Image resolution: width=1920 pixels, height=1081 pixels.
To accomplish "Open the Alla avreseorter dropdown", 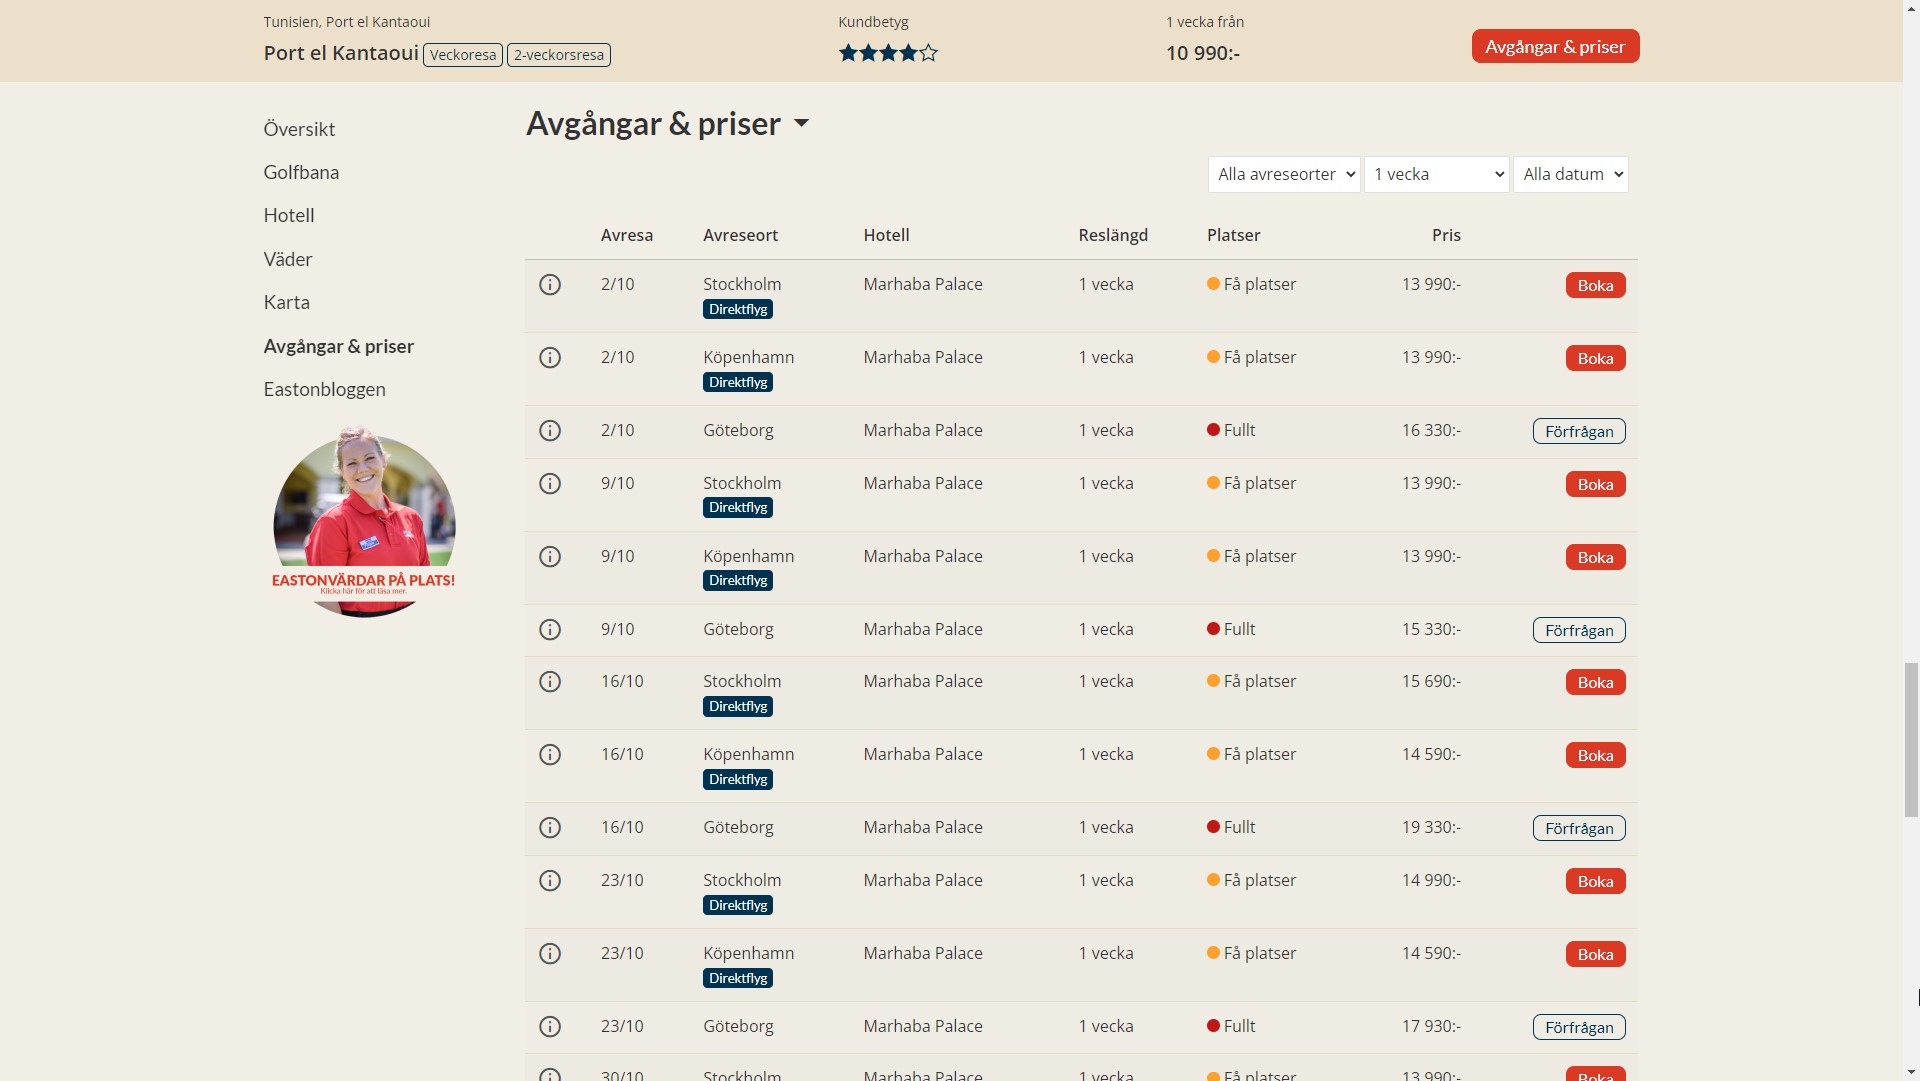I will [1284, 175].
